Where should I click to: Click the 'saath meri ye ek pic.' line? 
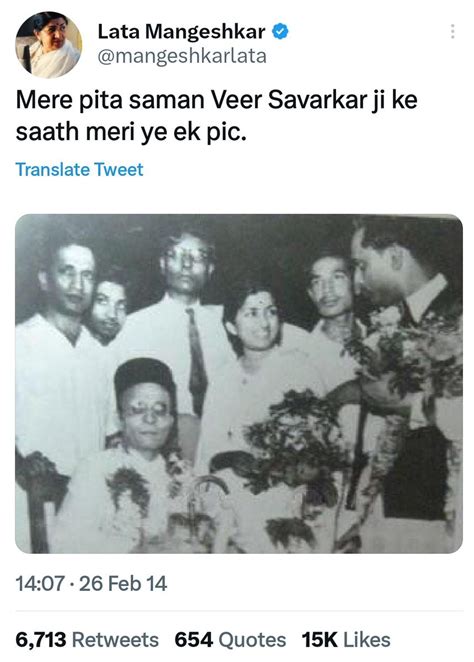(131, 133)
